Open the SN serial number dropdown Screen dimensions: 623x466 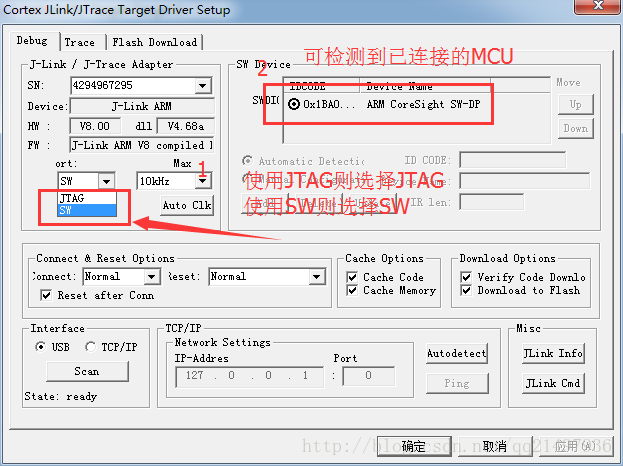click(x=203, y=85)
